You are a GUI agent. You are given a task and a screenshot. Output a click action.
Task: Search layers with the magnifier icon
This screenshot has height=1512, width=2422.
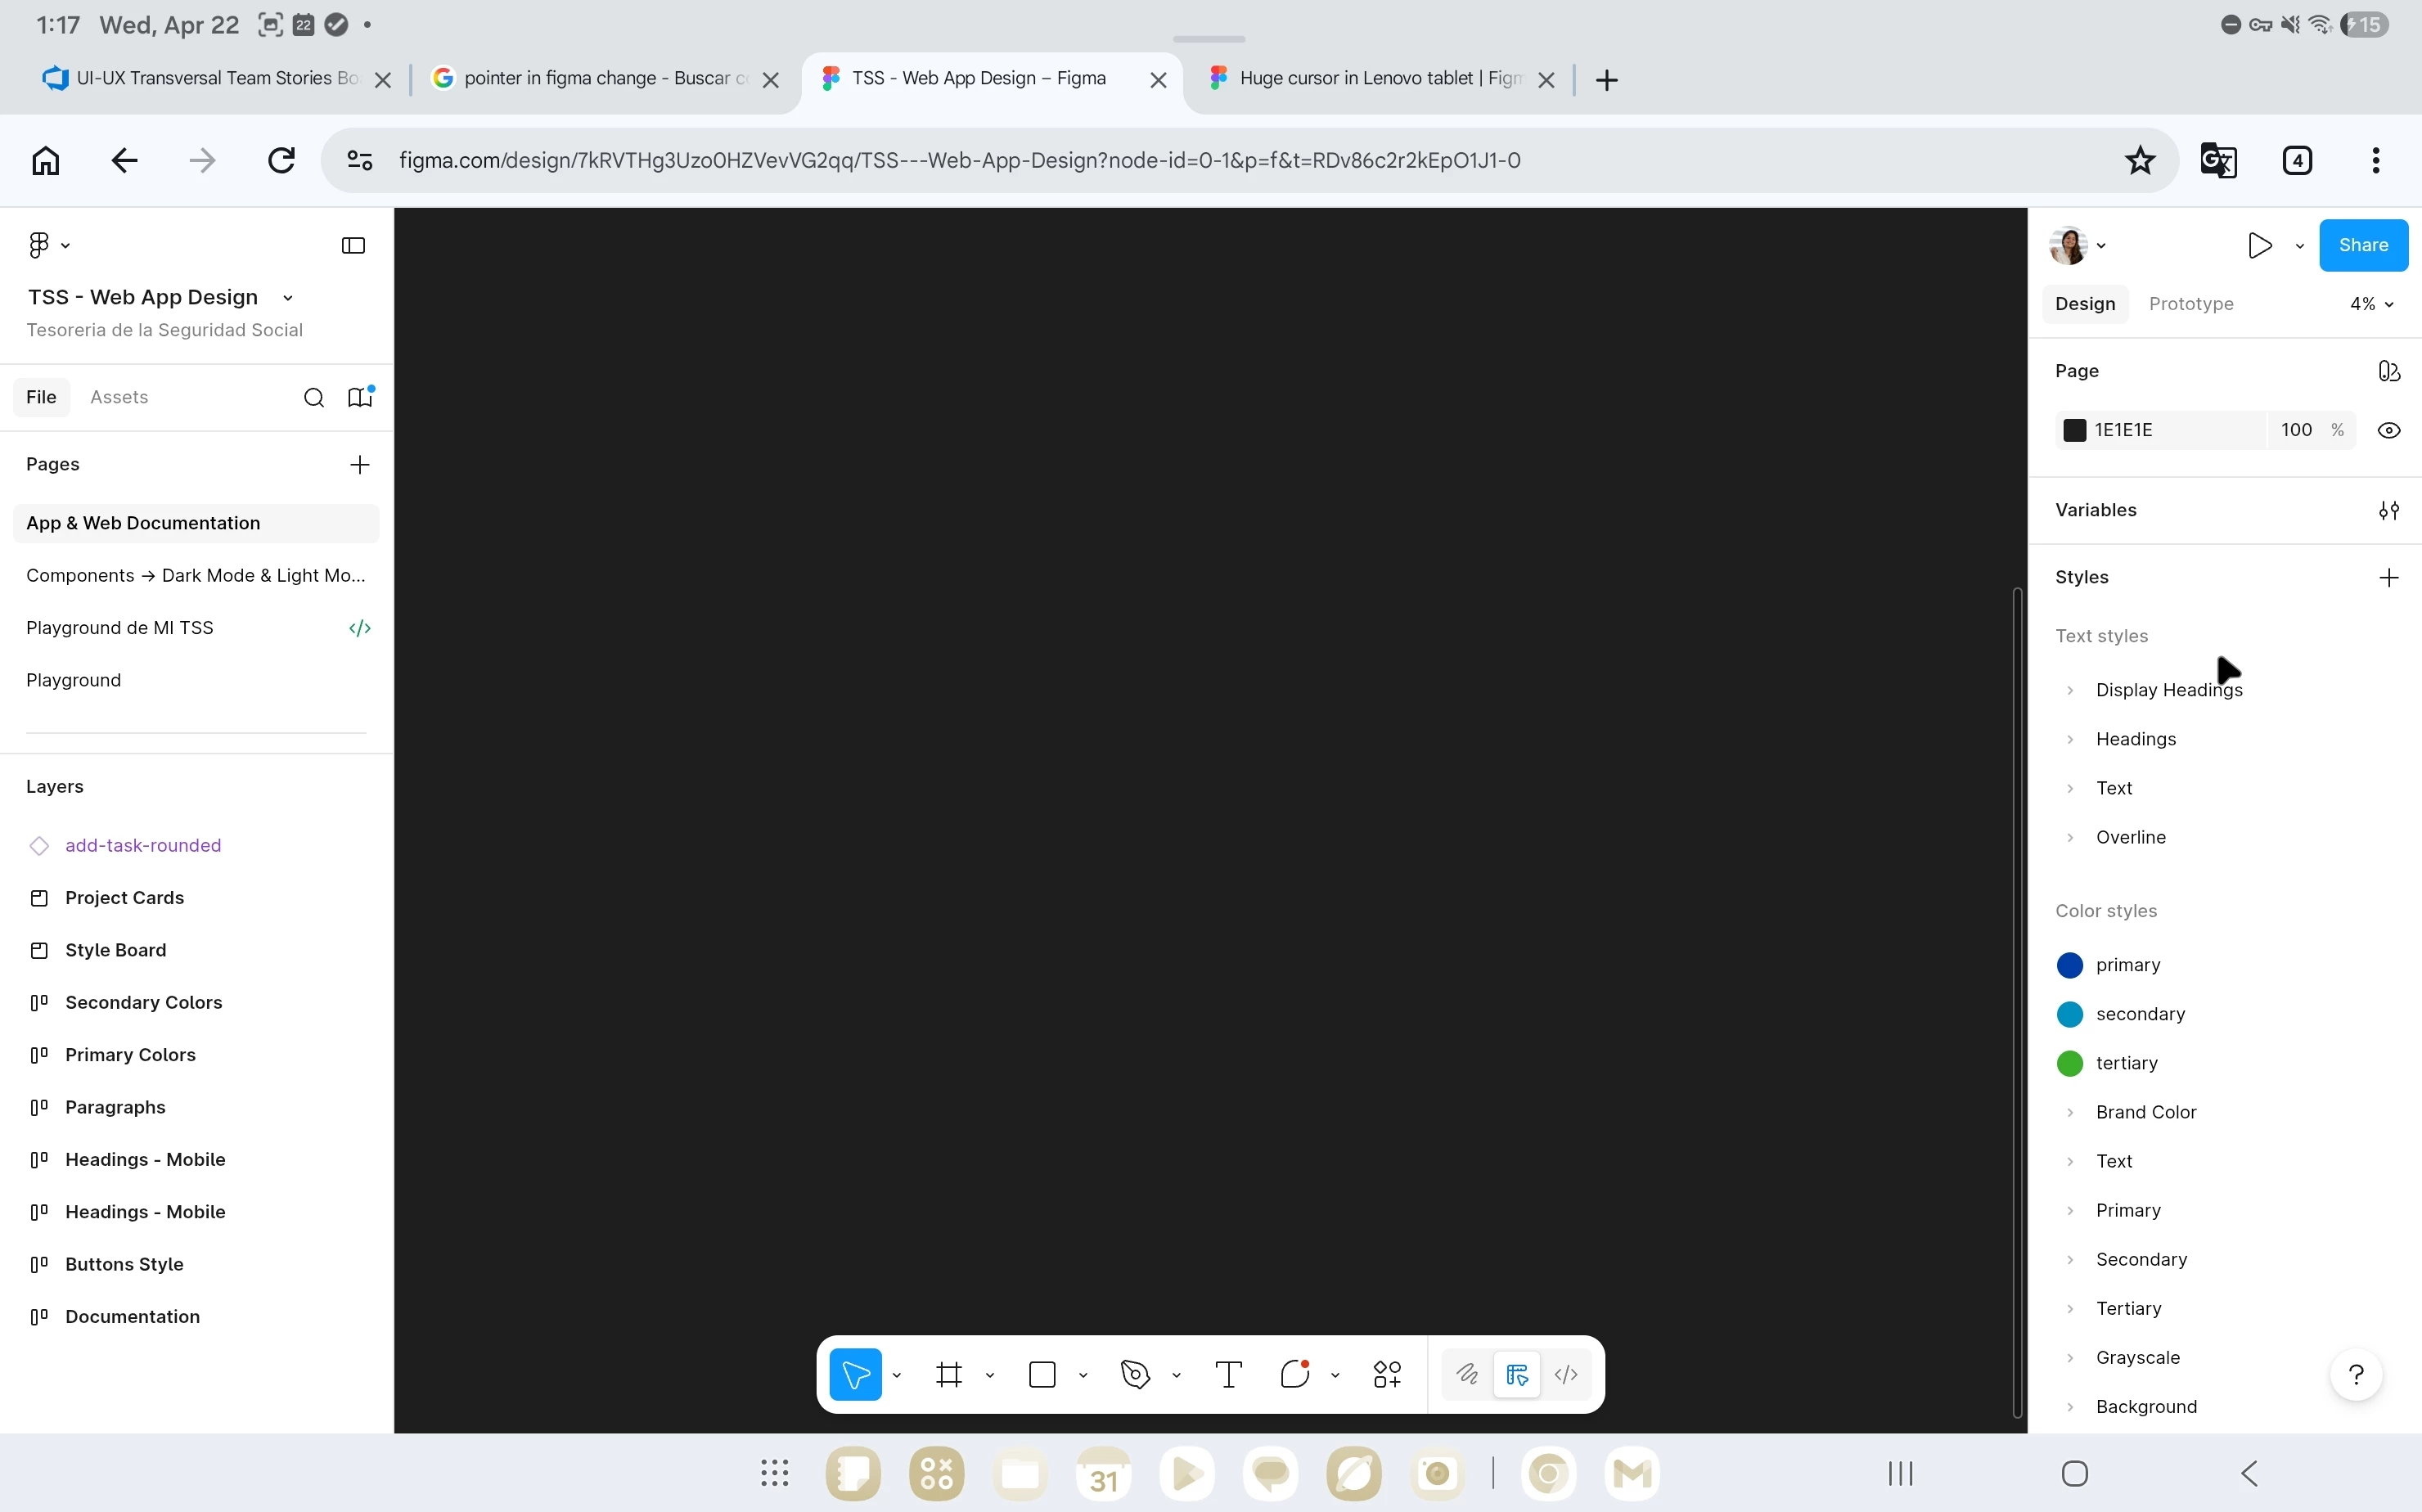point(313,398)
